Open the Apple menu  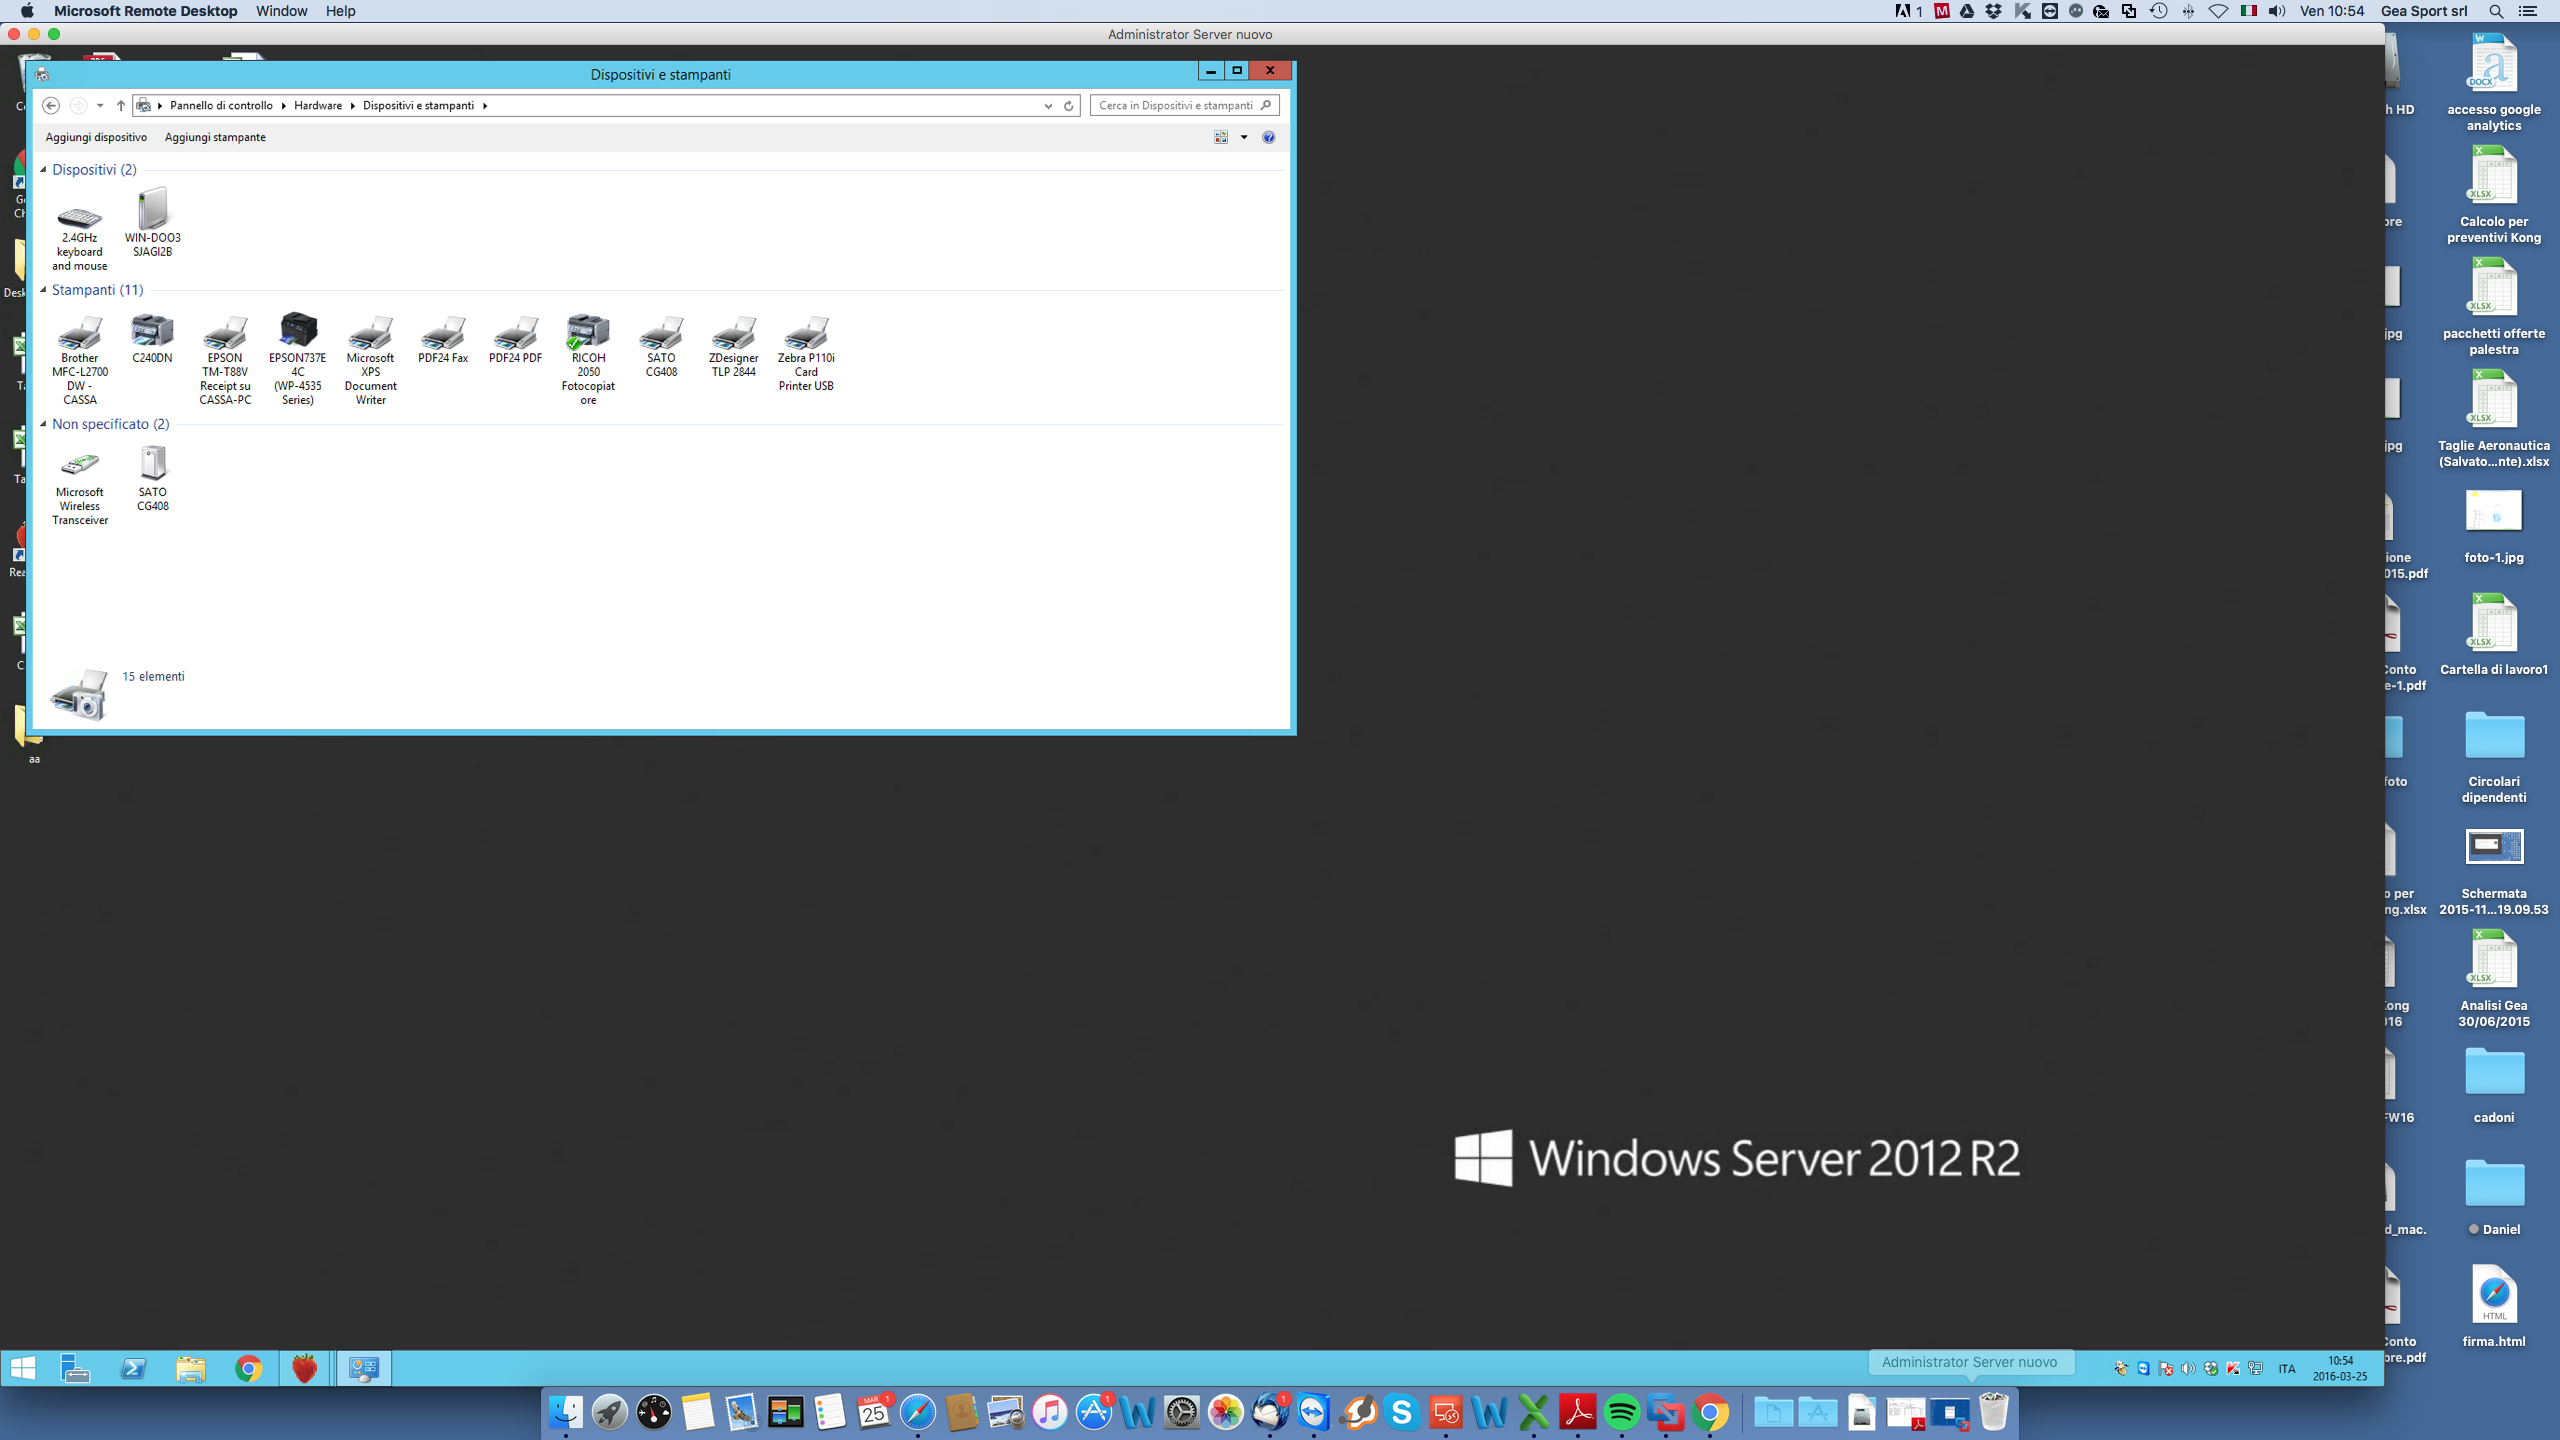pyautogui.click(x=27, y=11)
